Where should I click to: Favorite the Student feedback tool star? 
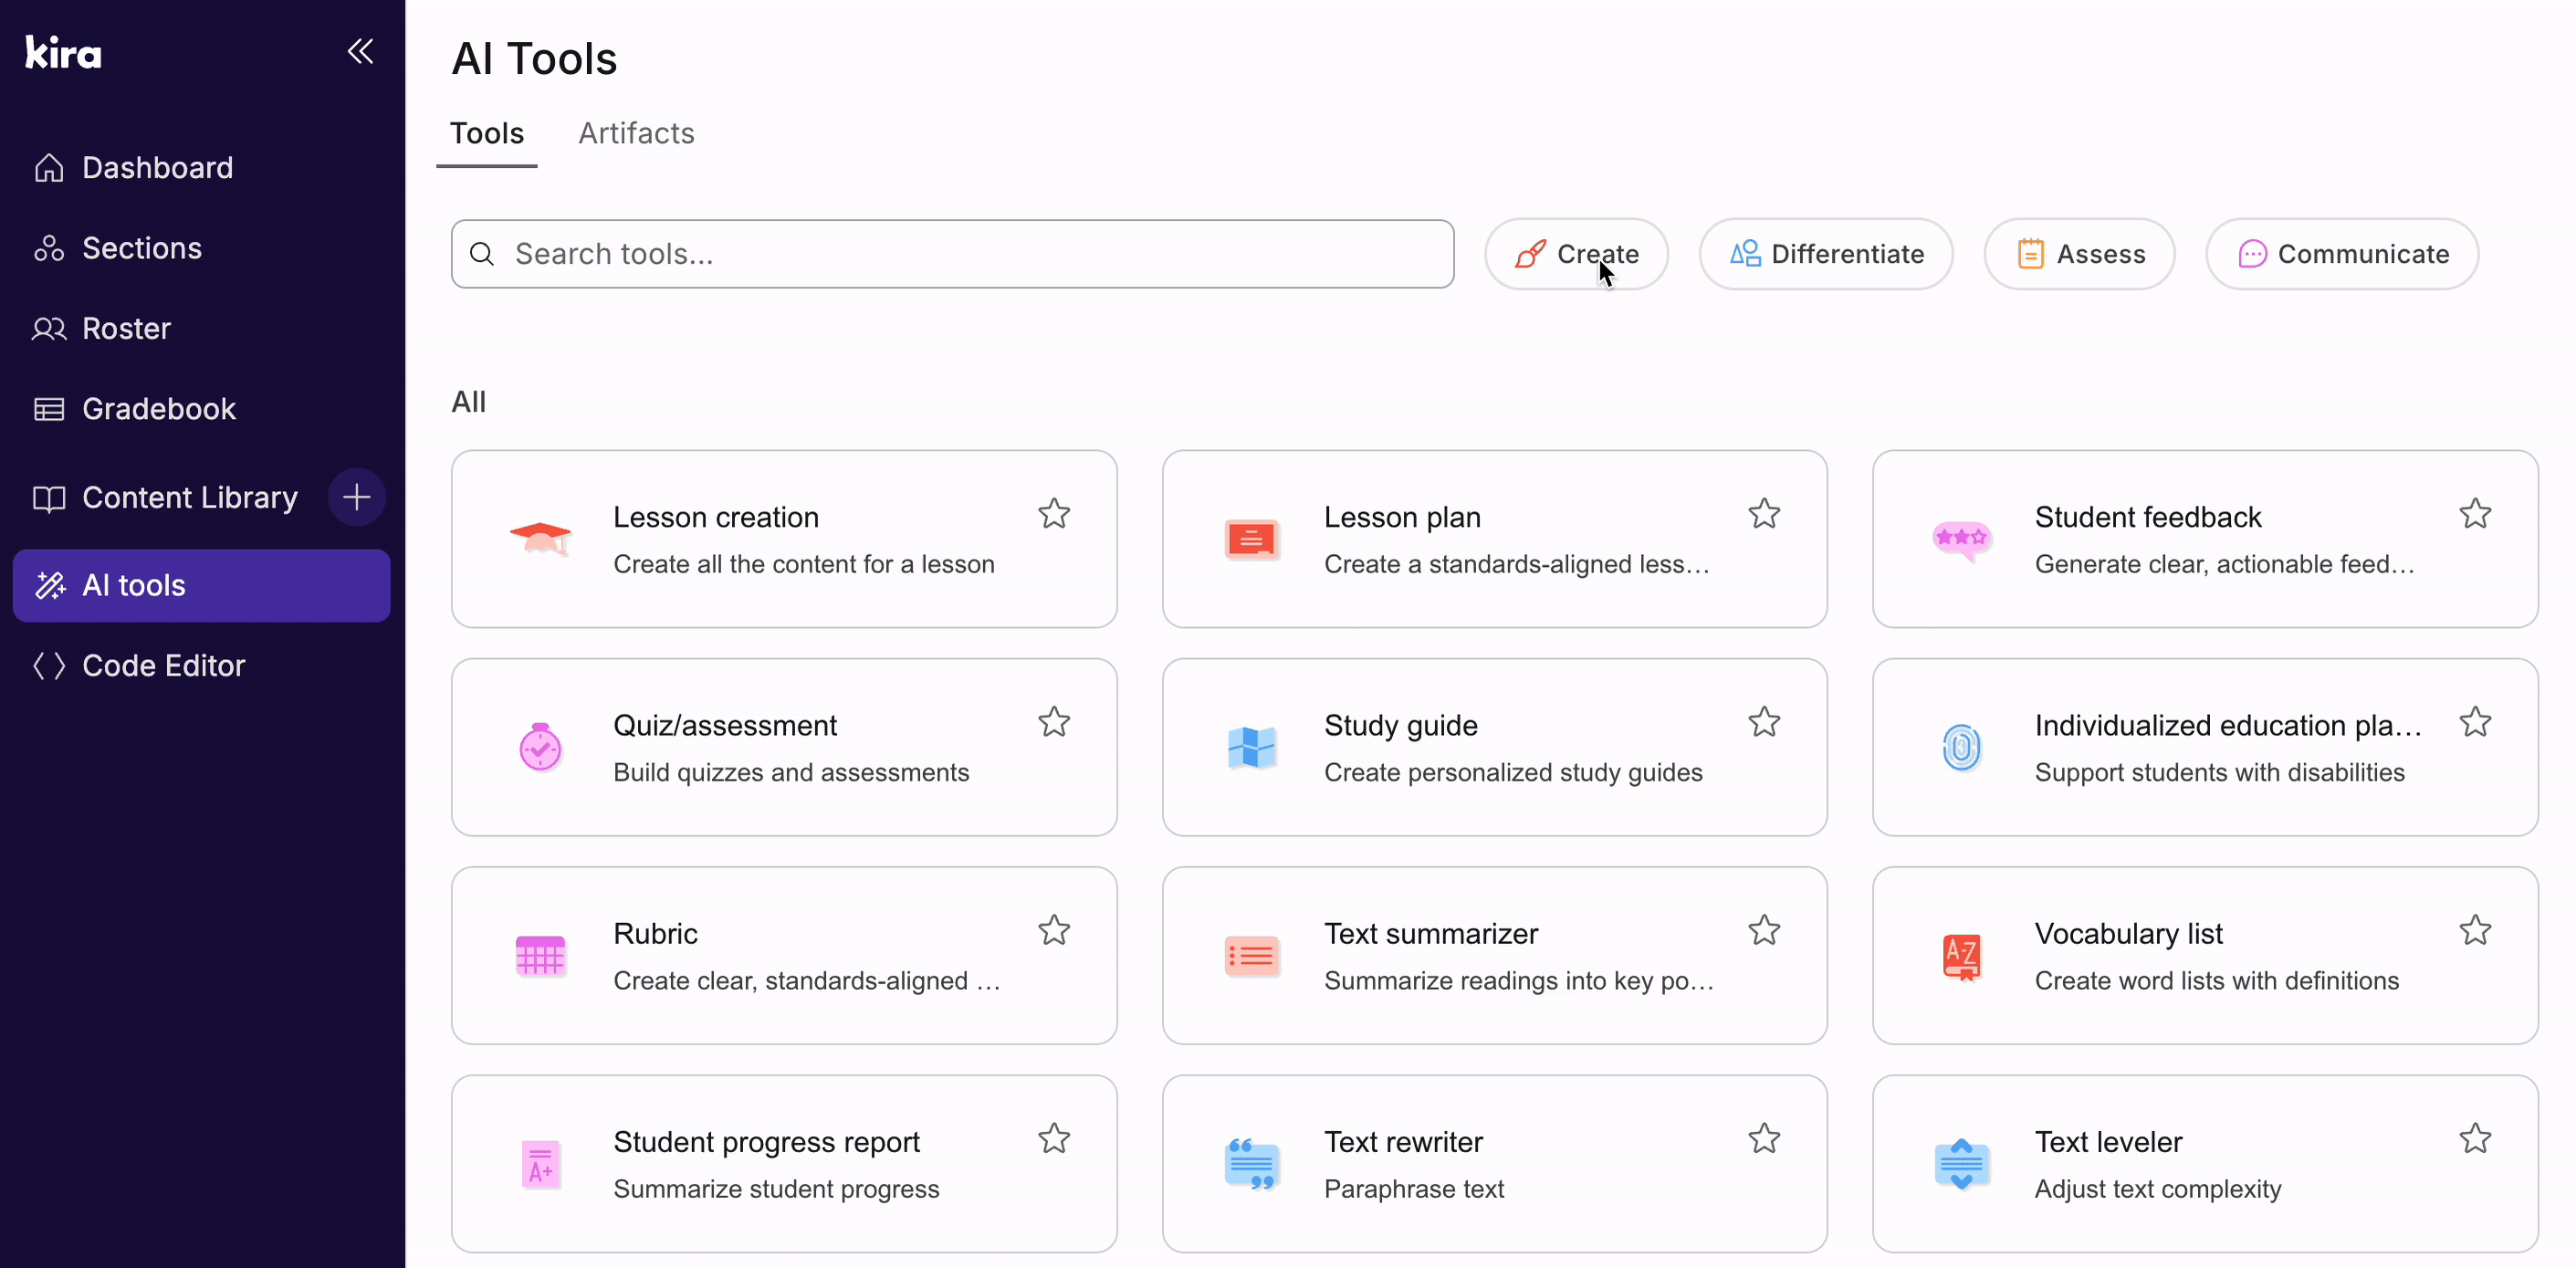pyautogui.click(x=2475, y=514)
